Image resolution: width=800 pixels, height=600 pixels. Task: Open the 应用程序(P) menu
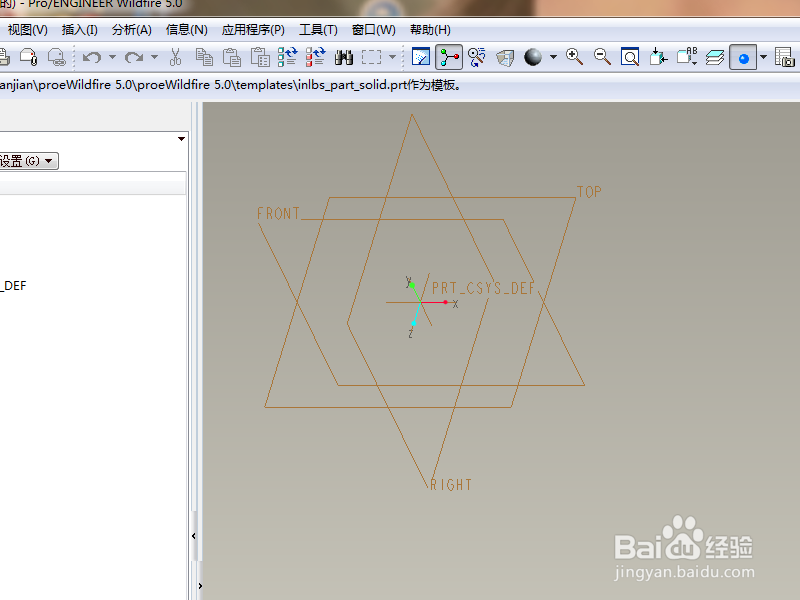pos(253,30)
